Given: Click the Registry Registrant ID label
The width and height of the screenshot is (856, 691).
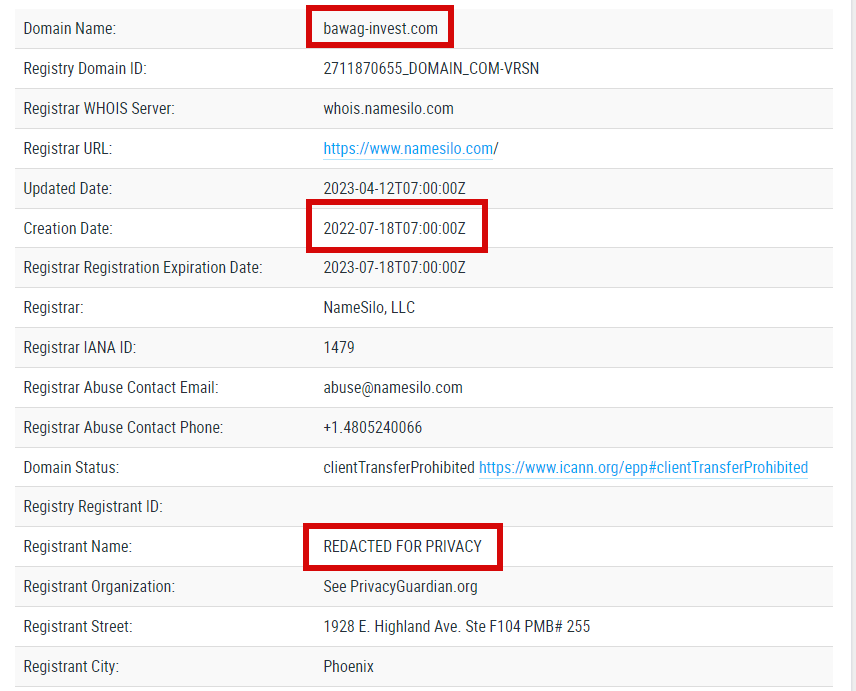Looking at the screenshot, I should [93, 507].
